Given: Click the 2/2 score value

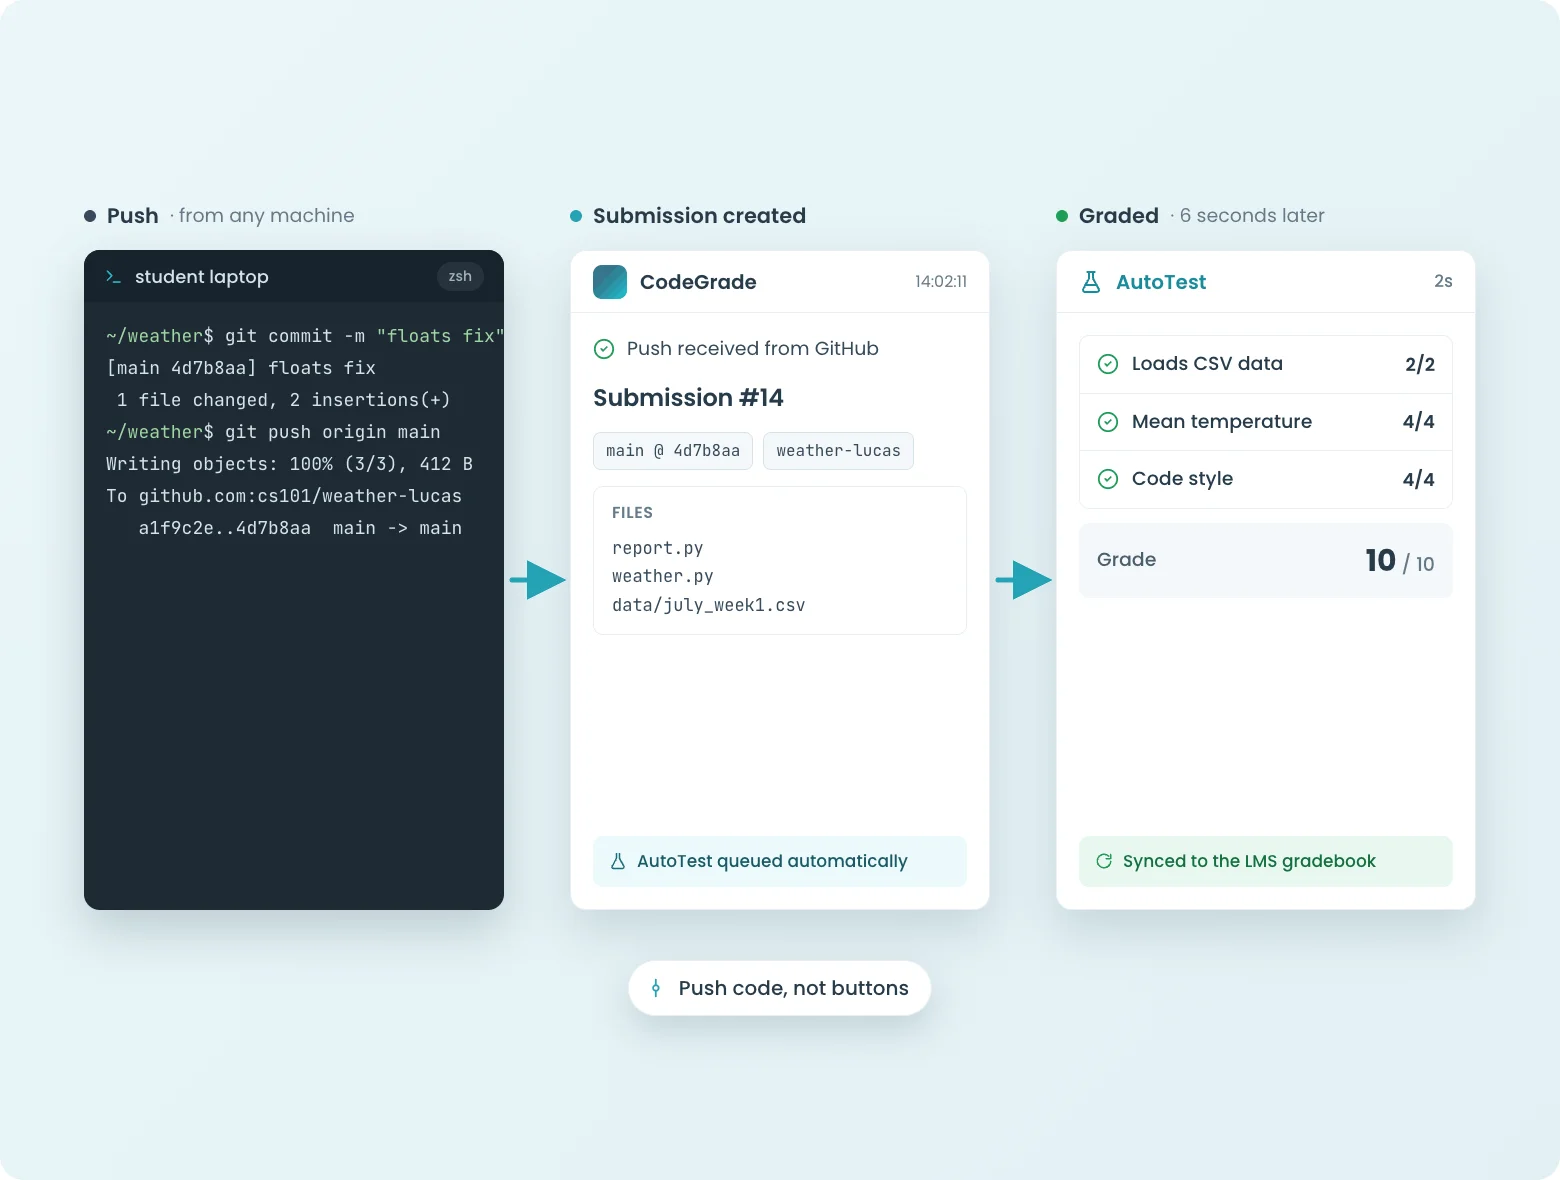Looking at the screenshot, I should click(1420, 364).
